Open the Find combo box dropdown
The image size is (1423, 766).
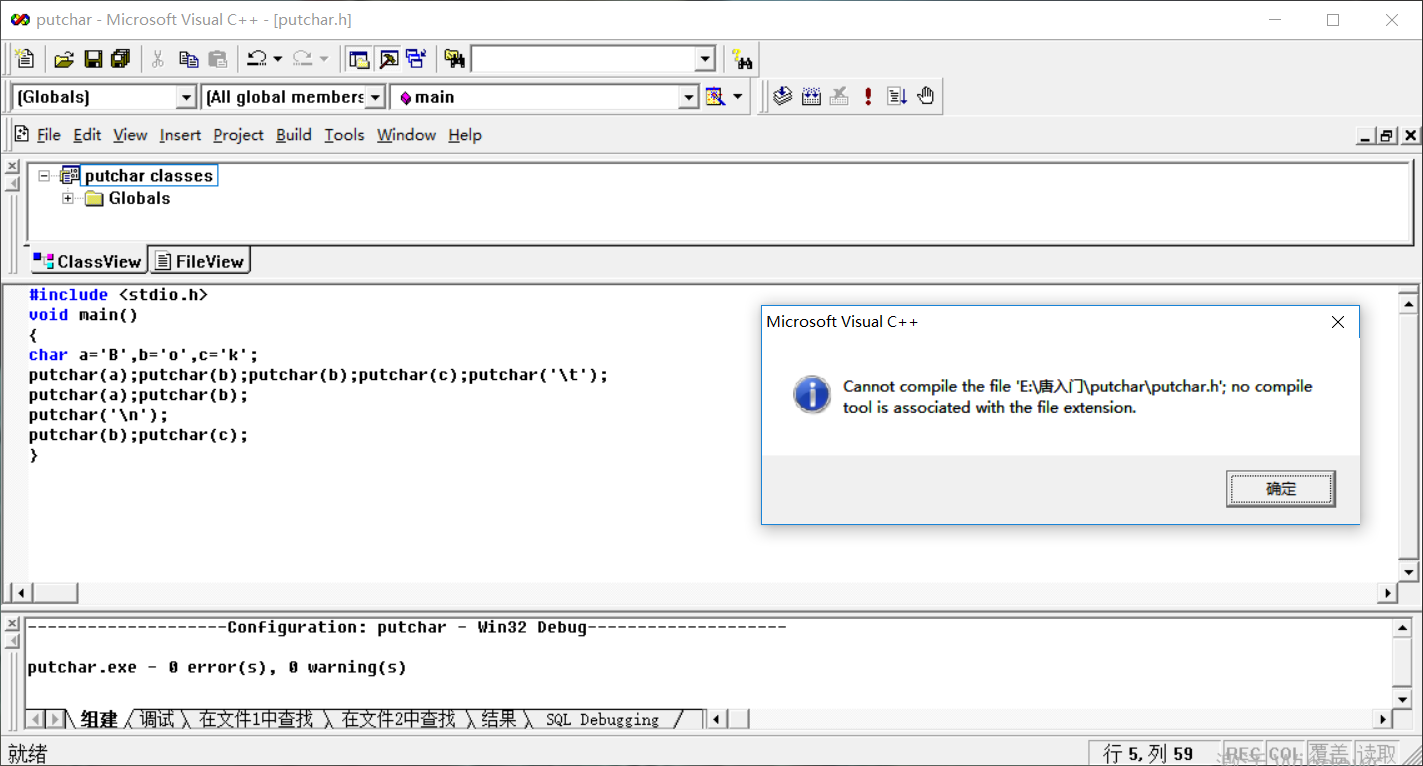[x=706, y=59]
